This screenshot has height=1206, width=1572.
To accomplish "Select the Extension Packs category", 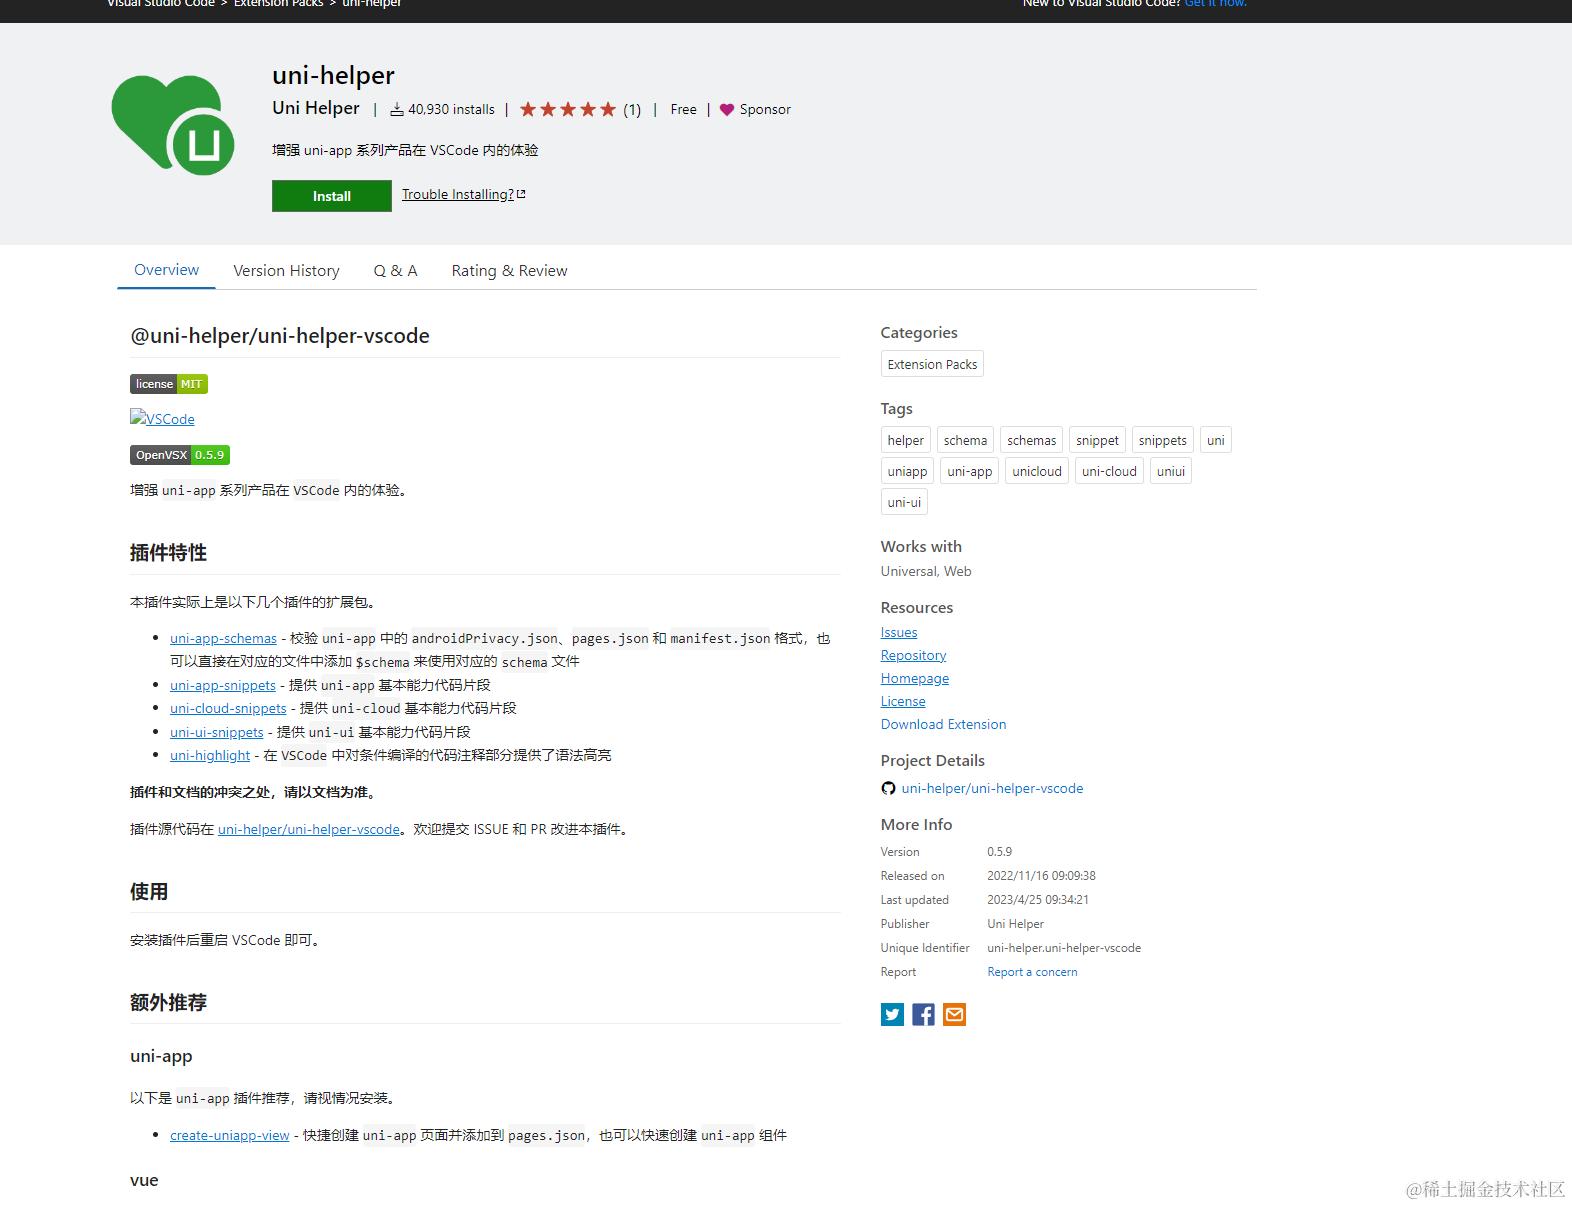I will [x=932, y=364].
